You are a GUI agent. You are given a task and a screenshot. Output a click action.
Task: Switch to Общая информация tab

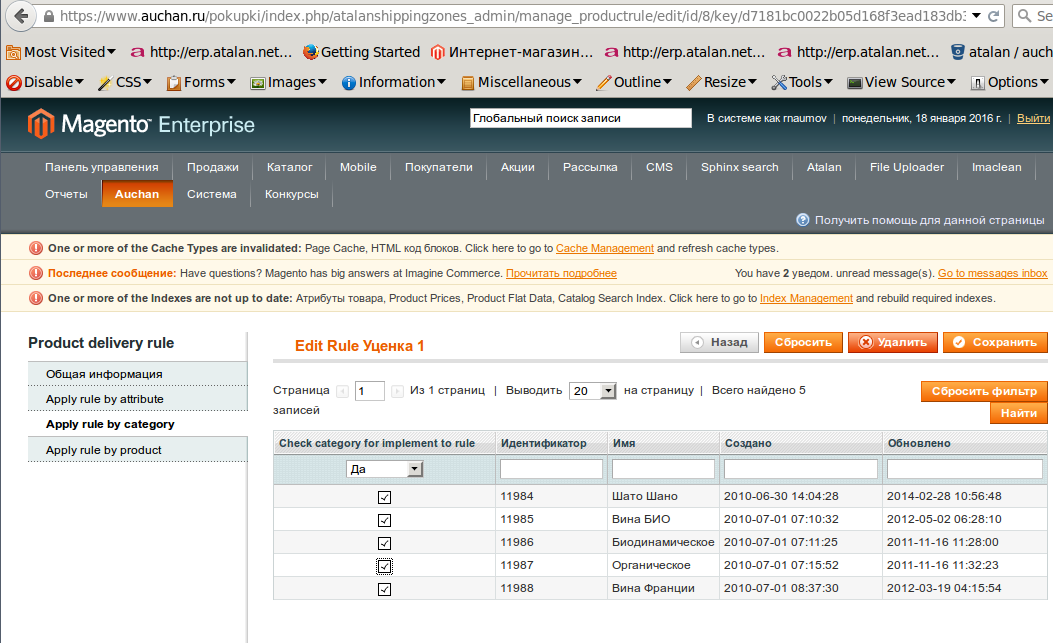pyautogui.click(x=138, y=374)
